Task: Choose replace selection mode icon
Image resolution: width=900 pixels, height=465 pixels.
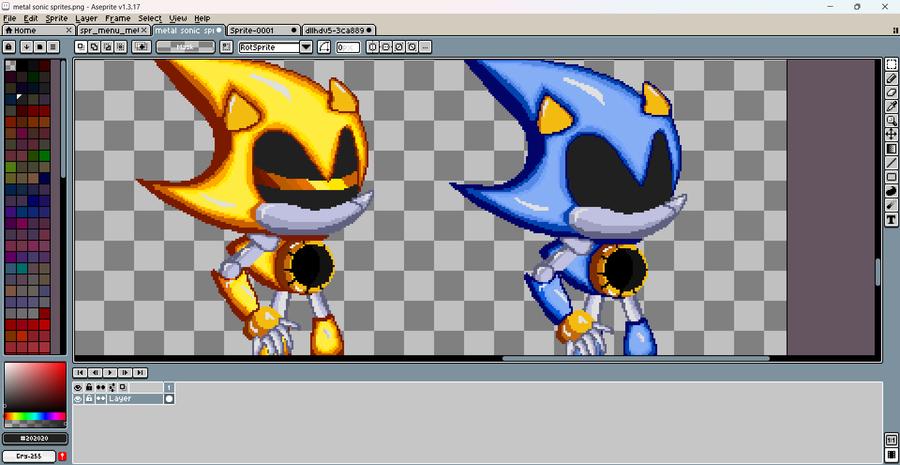Action: pos(82,47)
